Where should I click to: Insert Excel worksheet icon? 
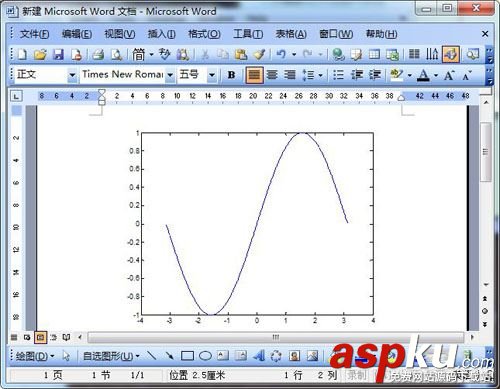pyautogui.click(x=392, y=54)
